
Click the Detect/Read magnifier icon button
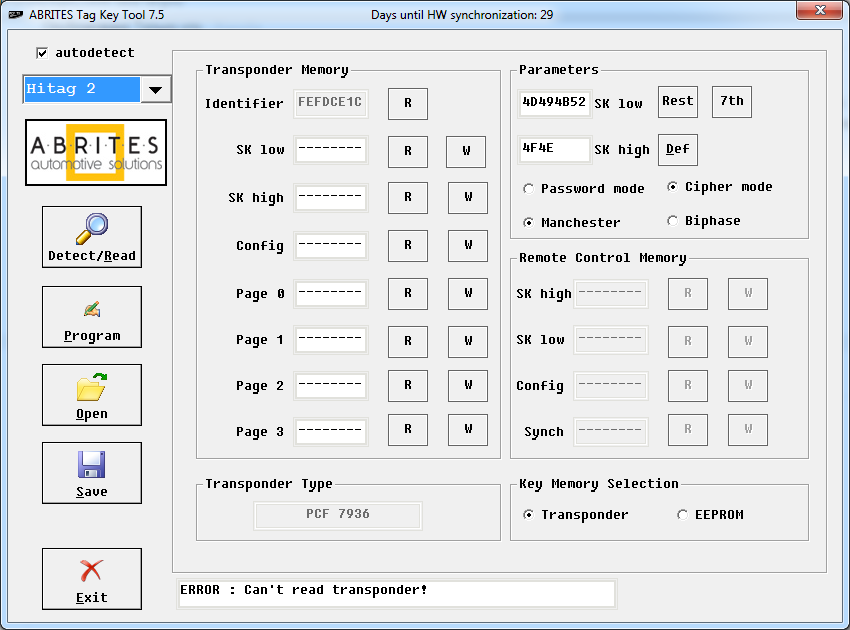pyautogui.click(x=92, y=237)
